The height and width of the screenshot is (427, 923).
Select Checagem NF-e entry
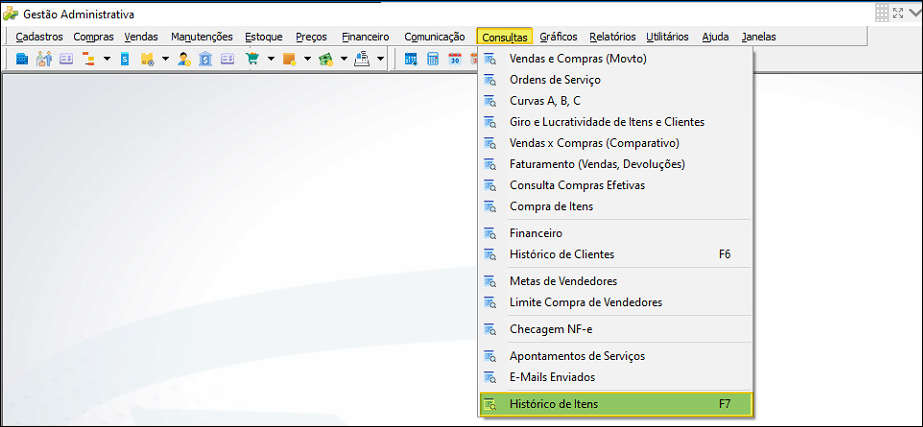(616, 329)
